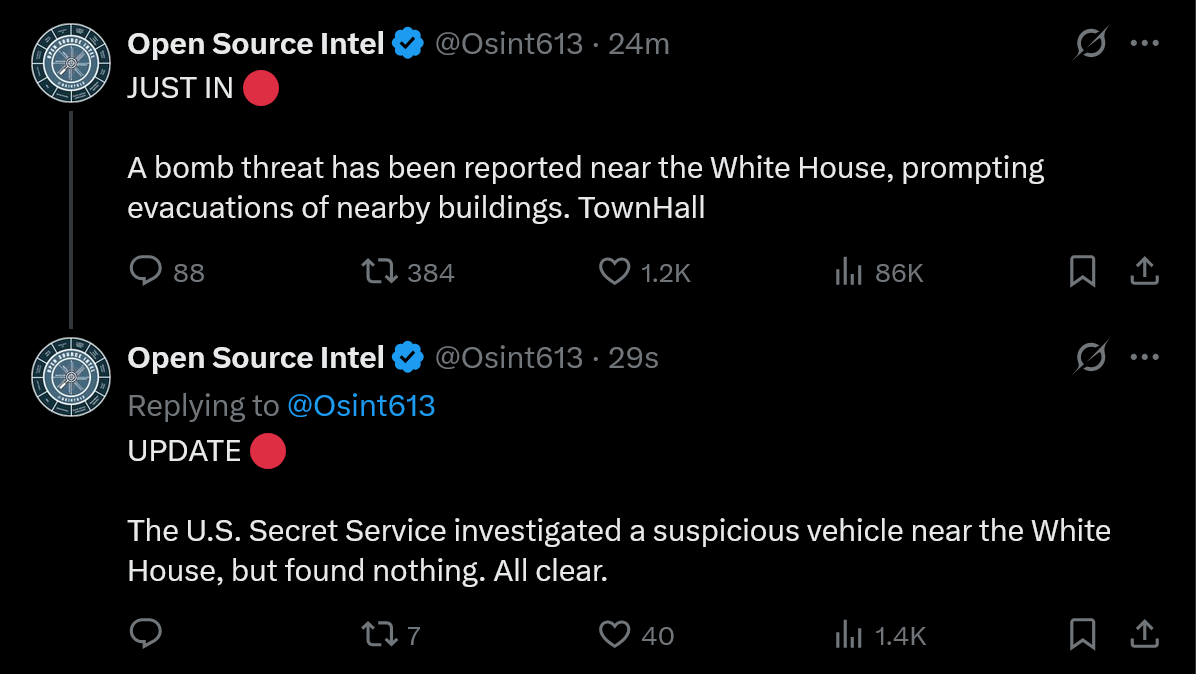Open Open Source Intel profile from first tweet
This screenshot has width=1196, height=674.
click(x=256, y=43)
